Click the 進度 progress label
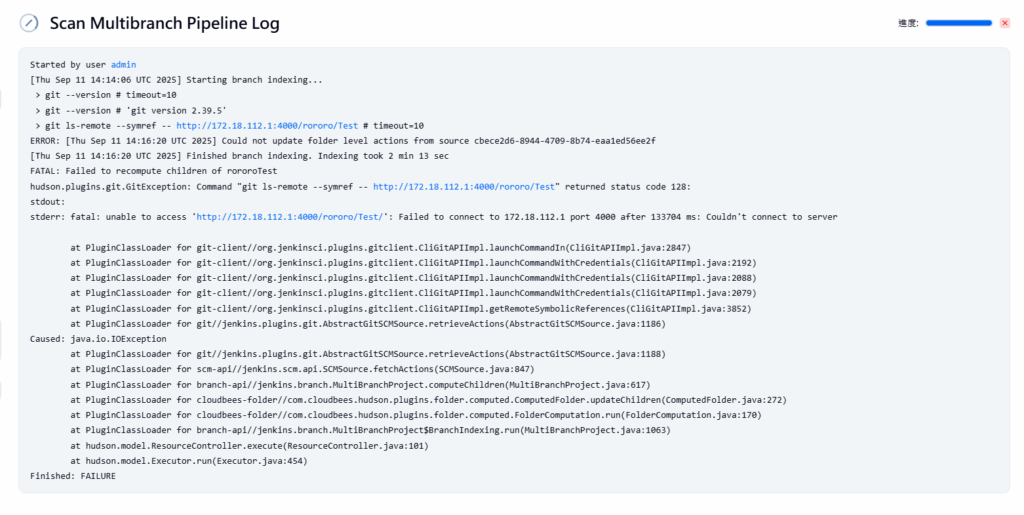 tap(908, 23)
